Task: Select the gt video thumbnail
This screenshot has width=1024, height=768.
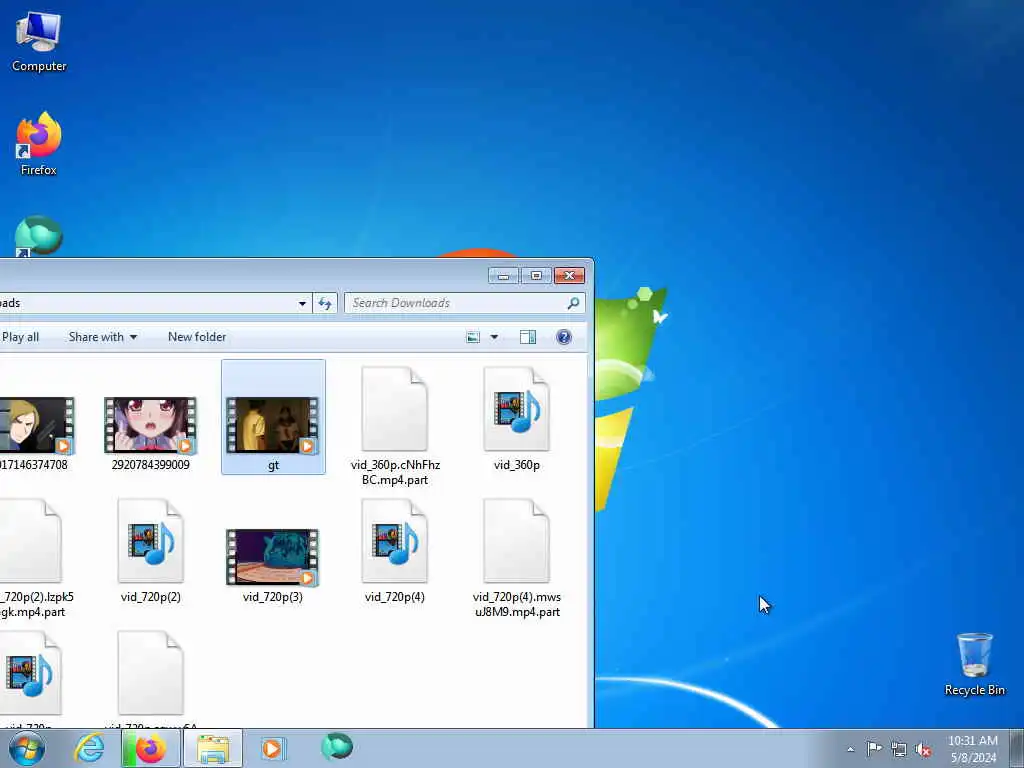Action: 272,425
